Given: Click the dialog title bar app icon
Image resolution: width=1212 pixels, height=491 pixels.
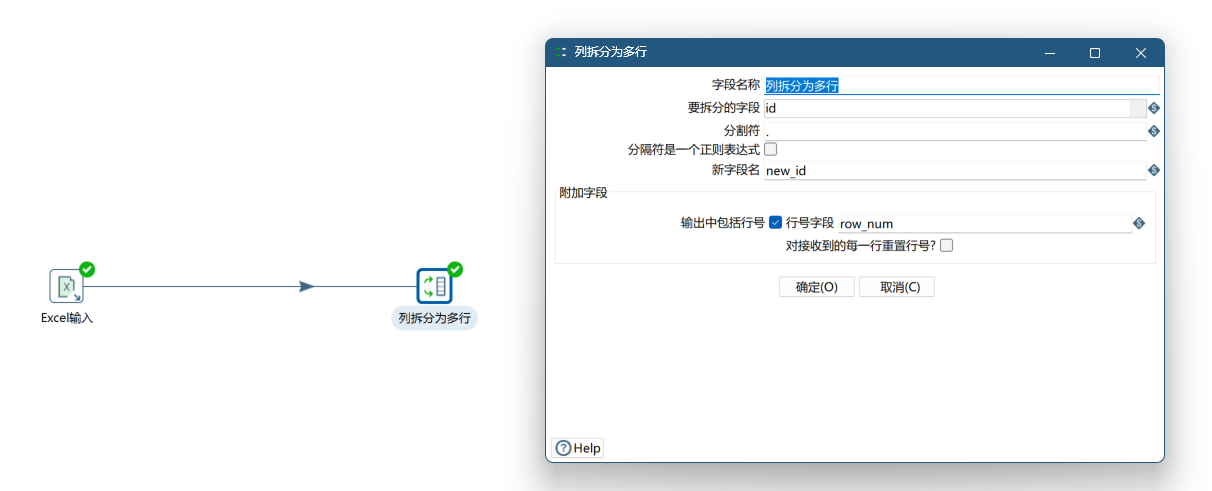Looking at the screenshot, I should coord(561,52).
